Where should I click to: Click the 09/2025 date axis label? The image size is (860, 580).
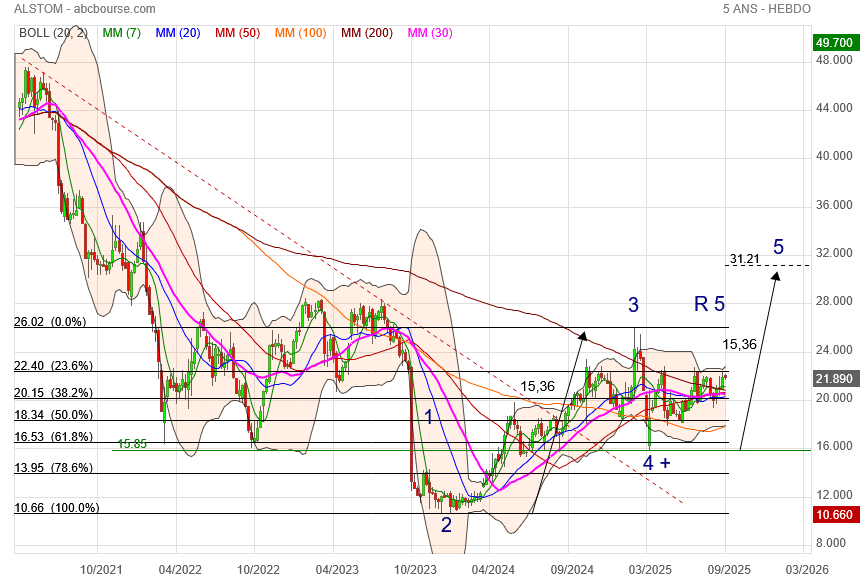pyautogui.click(x=729, y=570)
